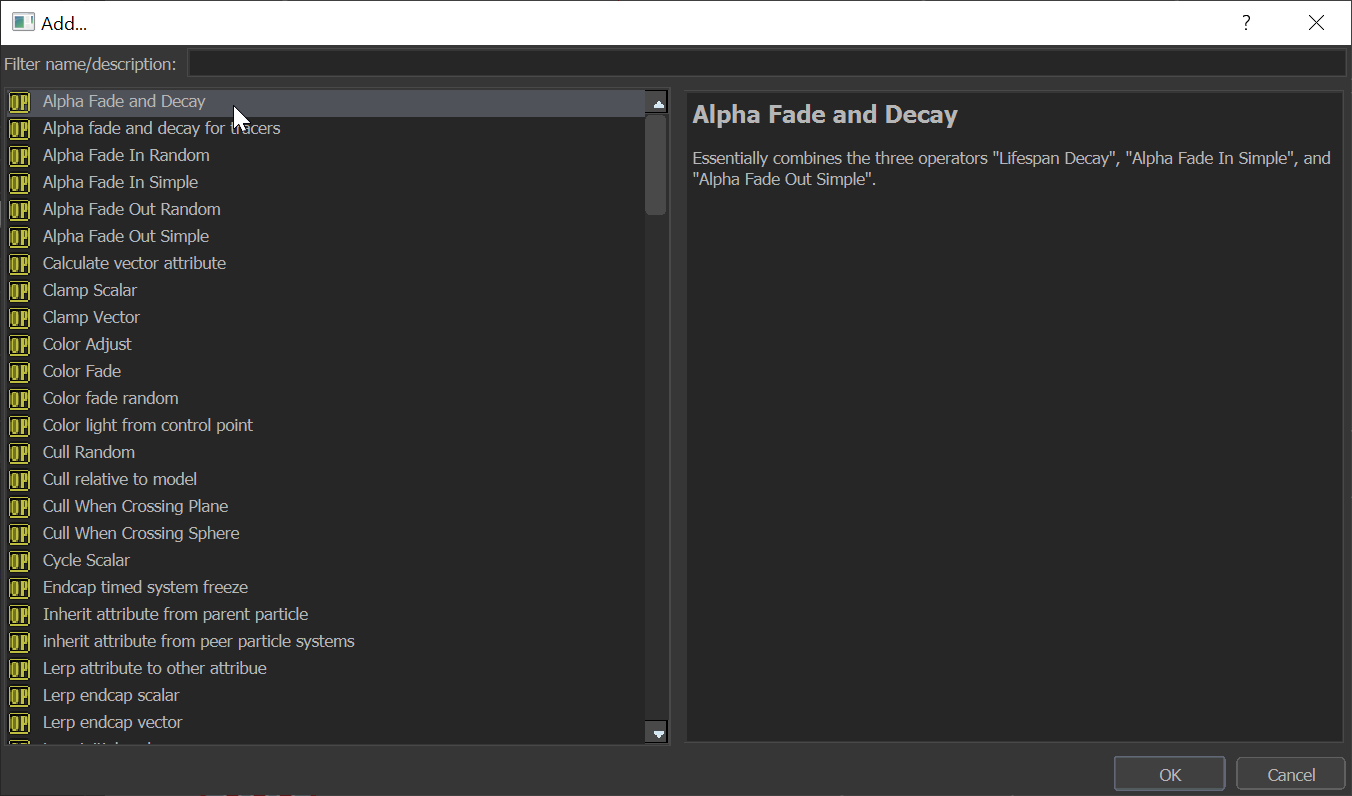Image resolution: width=1352 pixels, height=796 pixels.
Task: Choose Alpha Fade Out Random from list
Action: click(326, 210)
